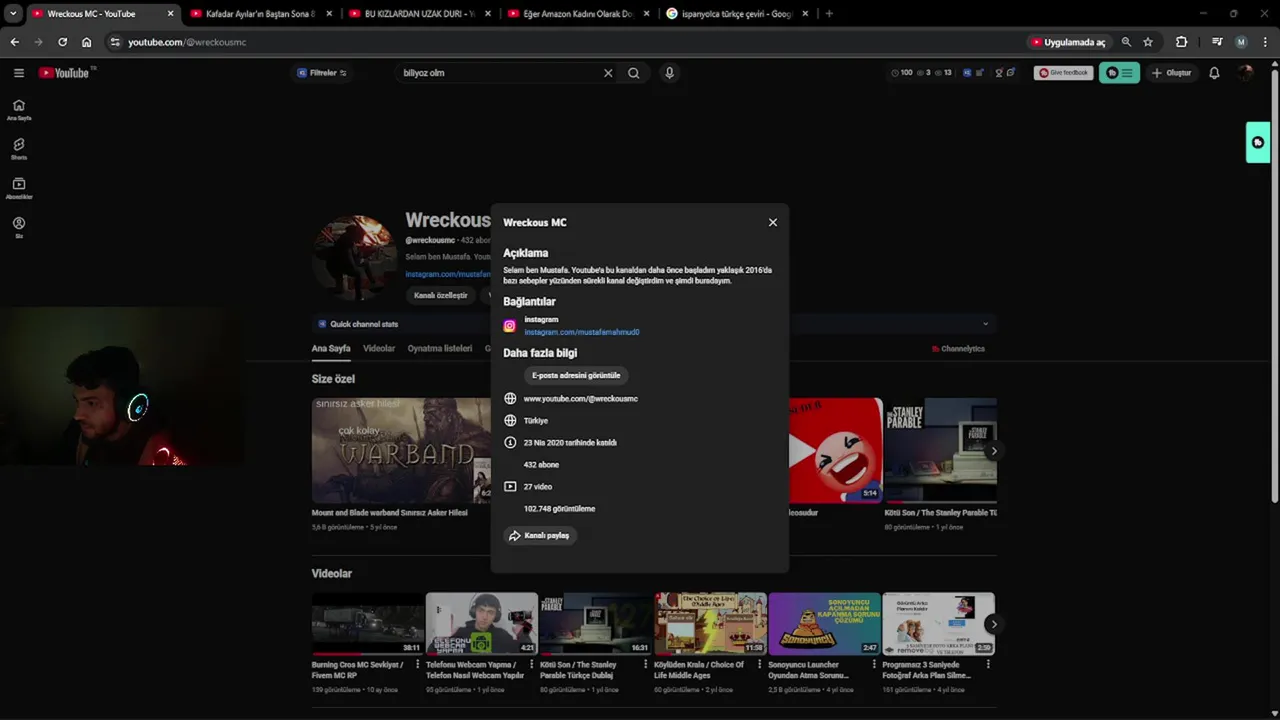The width and height of the screenshot is (1280, 720).
Task: Open the instagram.com/mustafamahmud0 link in dialog
Action: point(581,332)
